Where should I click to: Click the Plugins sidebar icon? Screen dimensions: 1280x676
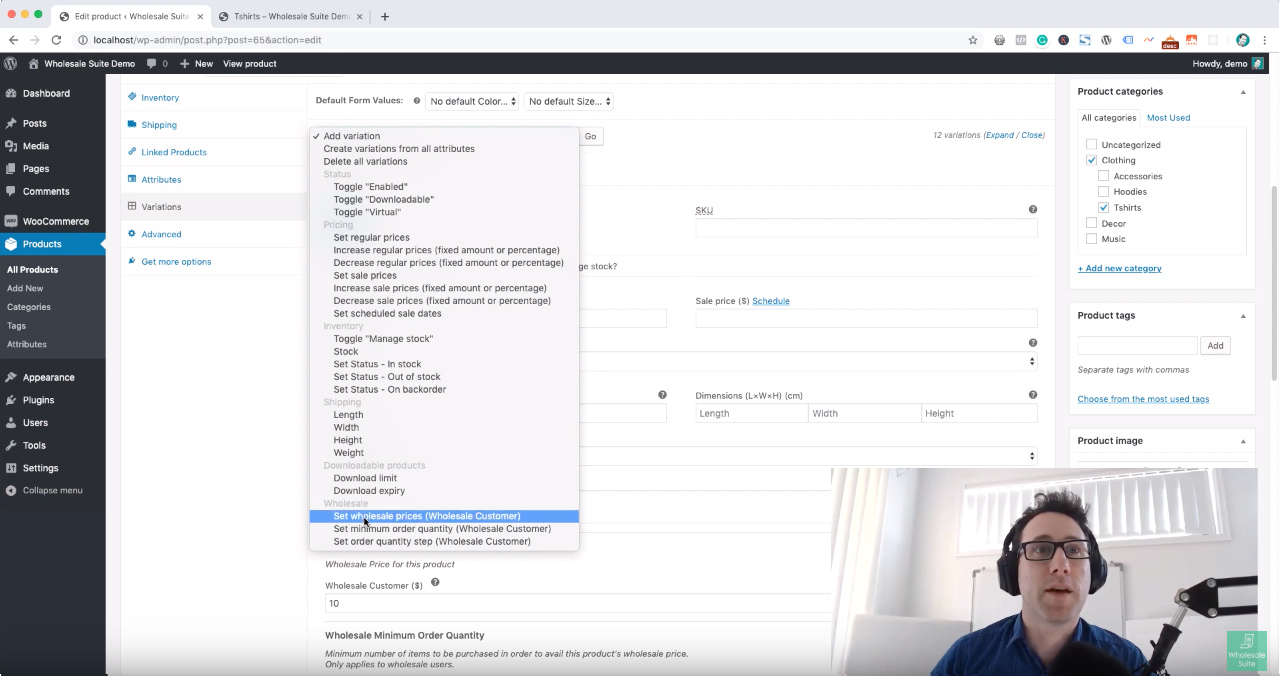pyautogui.click(x=11, y=400)
